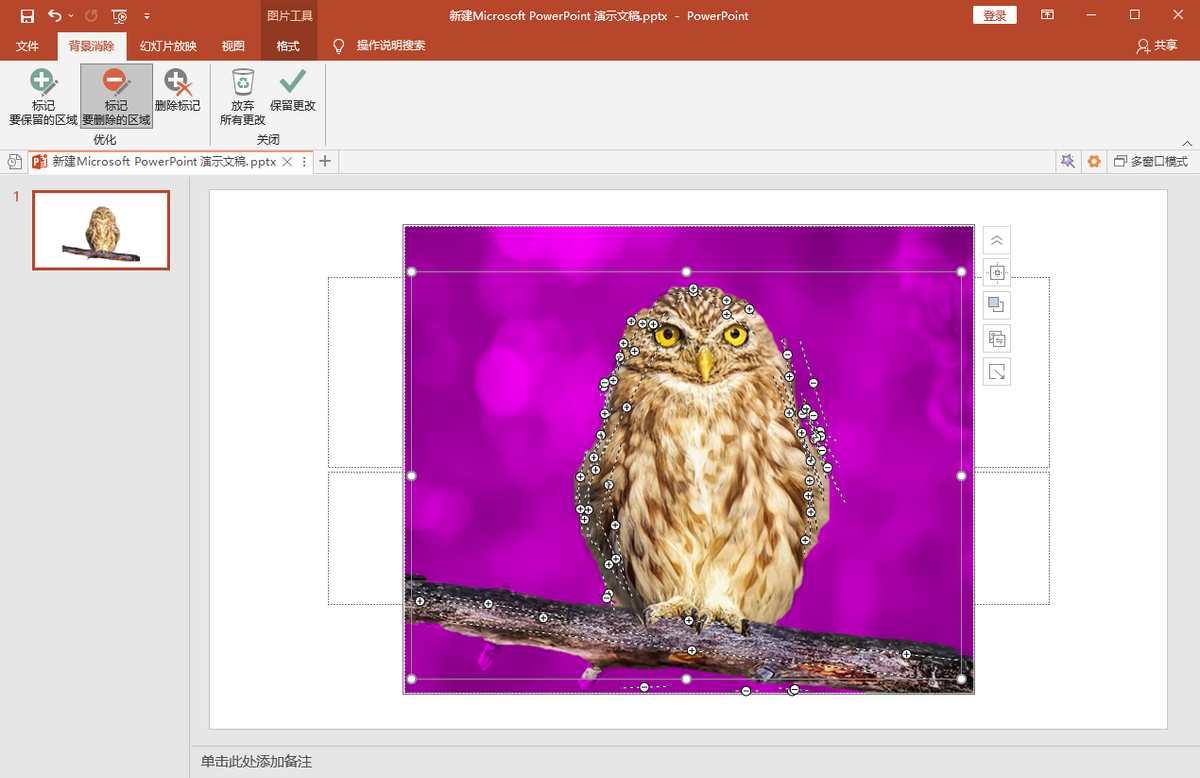
Task: Click the 共享 (Share) button
Action: [1157, 46]
